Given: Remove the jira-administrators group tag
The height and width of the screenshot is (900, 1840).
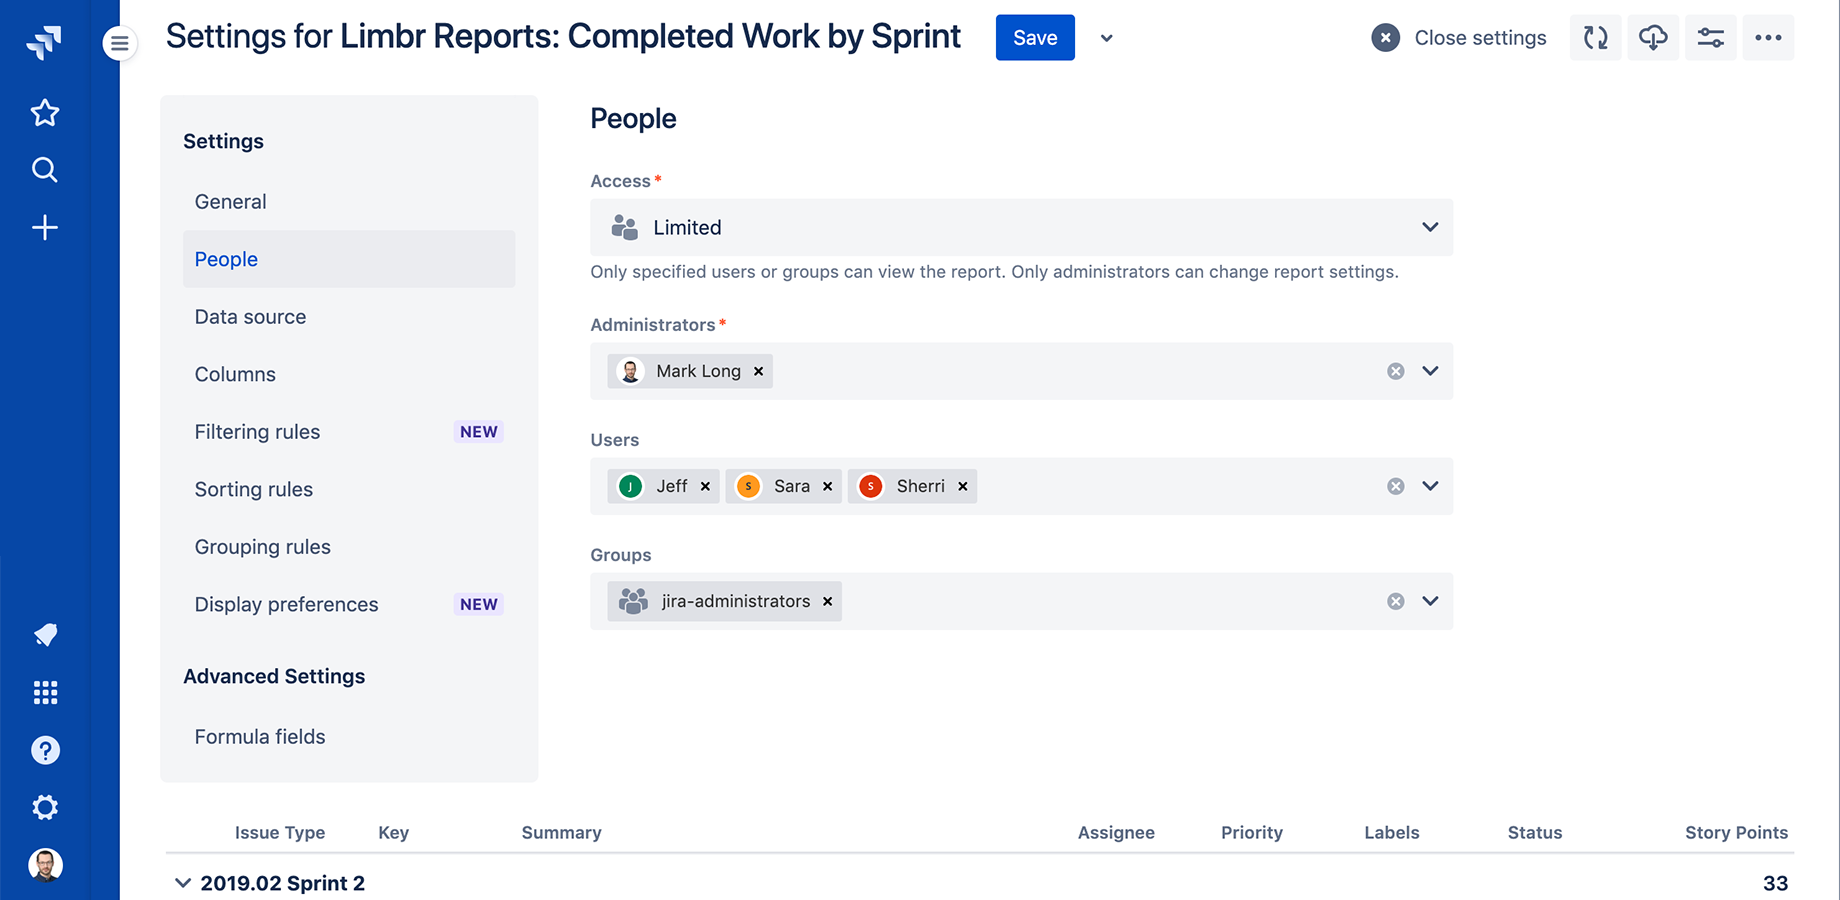Looking at the screenshot, I should coord(827,601).
